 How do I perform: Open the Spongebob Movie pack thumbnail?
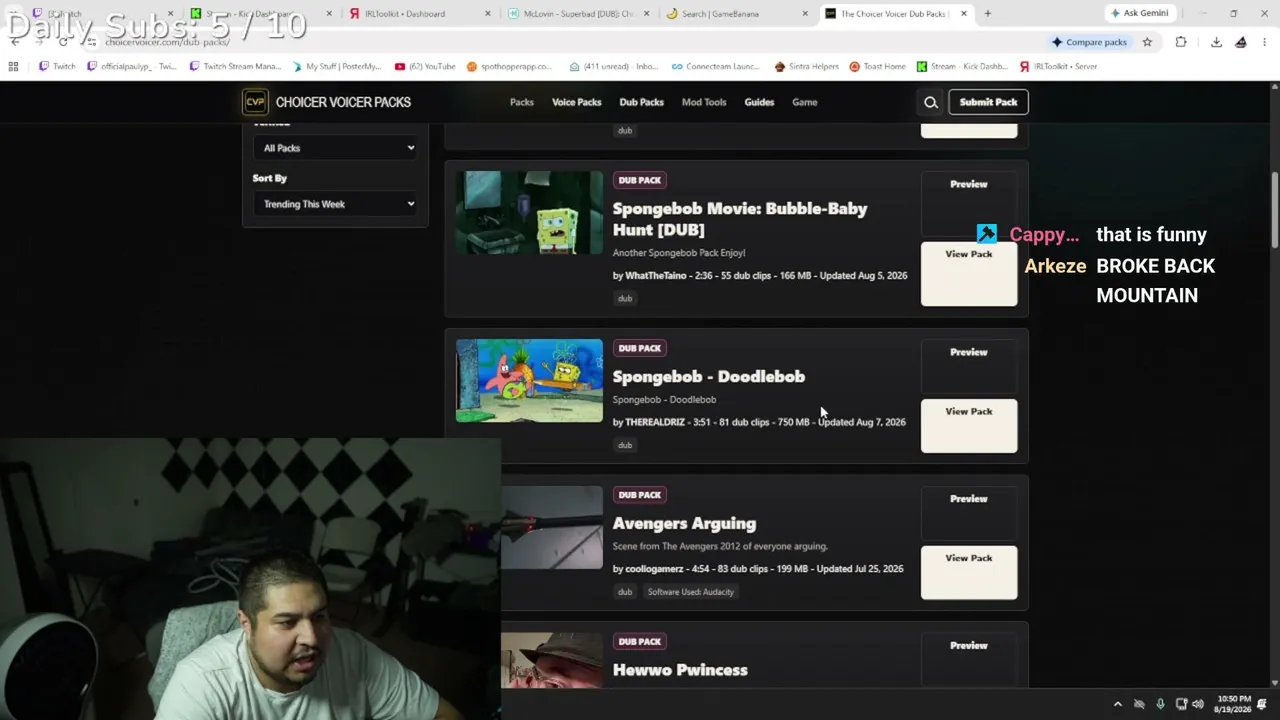coord(530,212)
